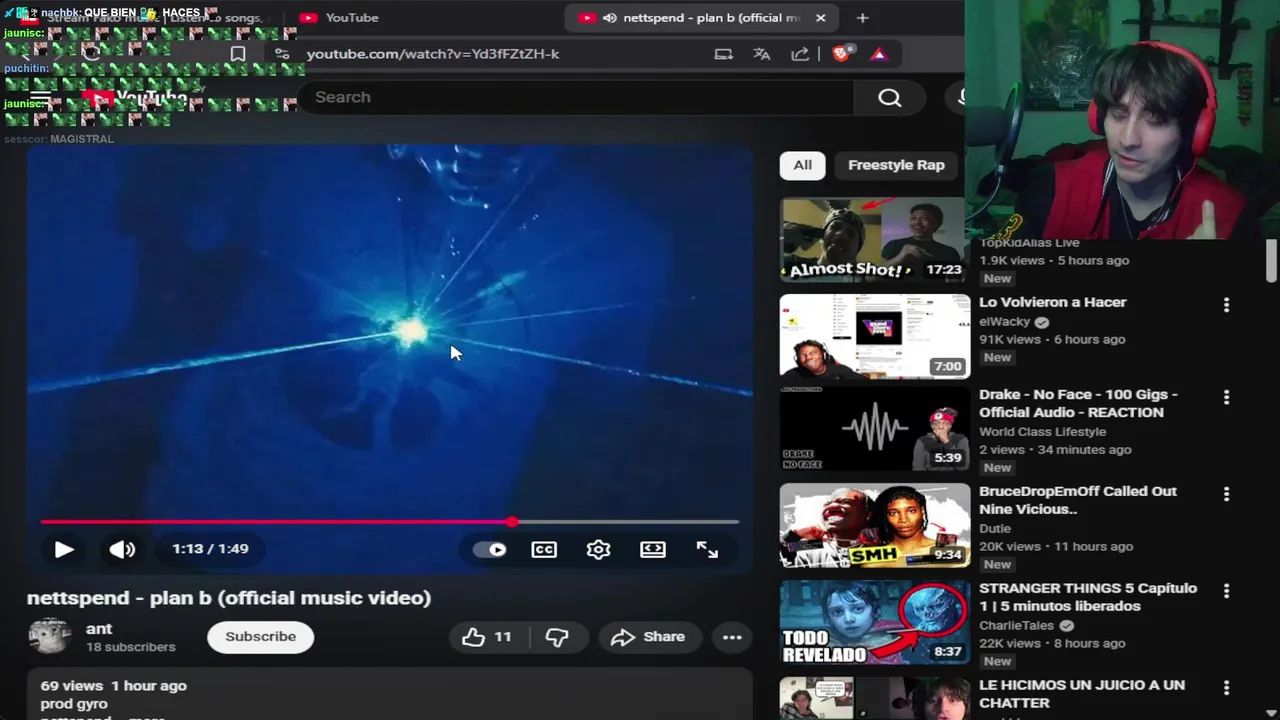Click the cast/install screen icon in address bar

click(x=723, y=54)
